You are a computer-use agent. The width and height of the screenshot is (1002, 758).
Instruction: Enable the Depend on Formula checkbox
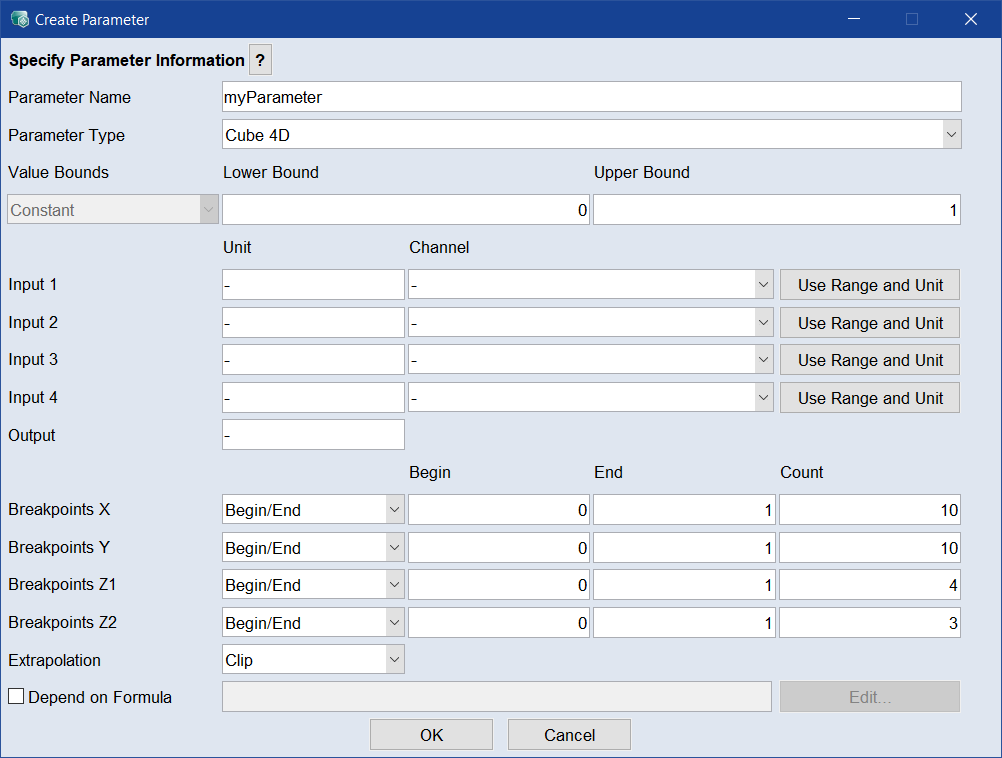point(16,697)
